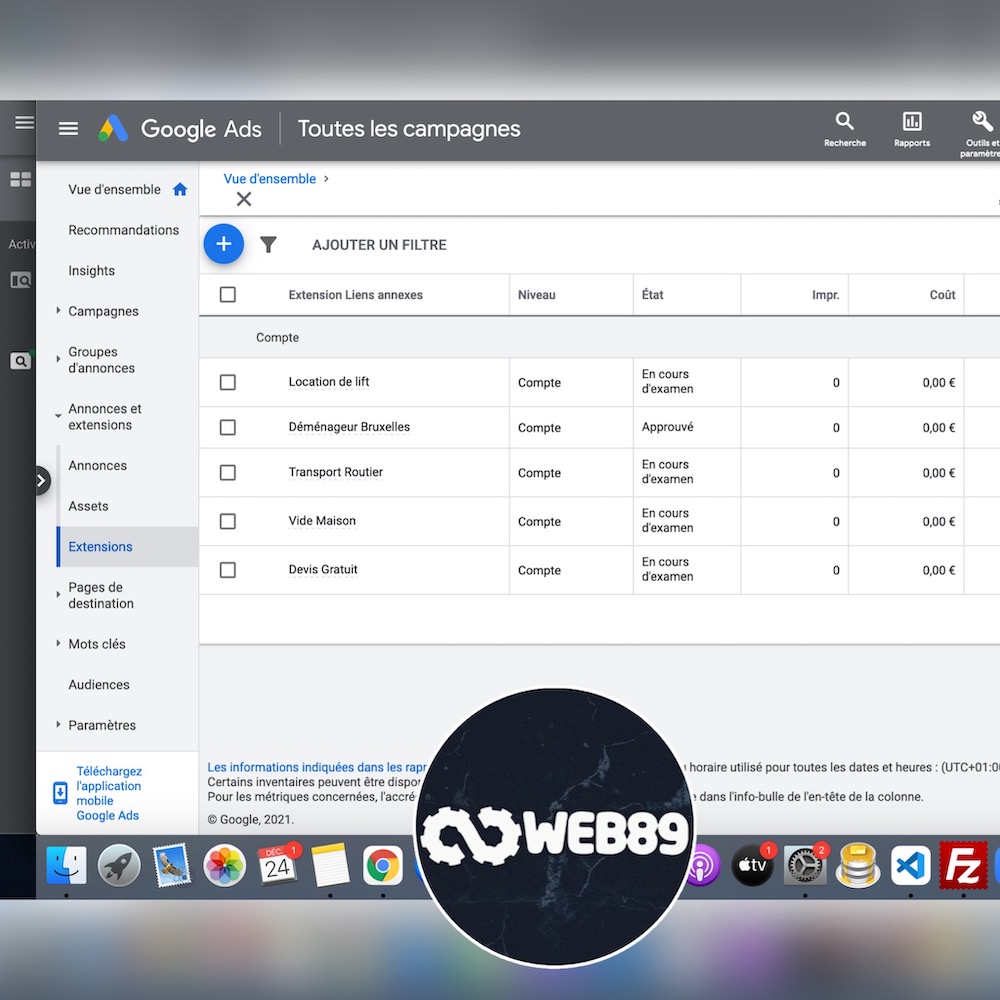
Task: Open Notes app in the dock
Action: pyautogui.click(x=330, y=865)
